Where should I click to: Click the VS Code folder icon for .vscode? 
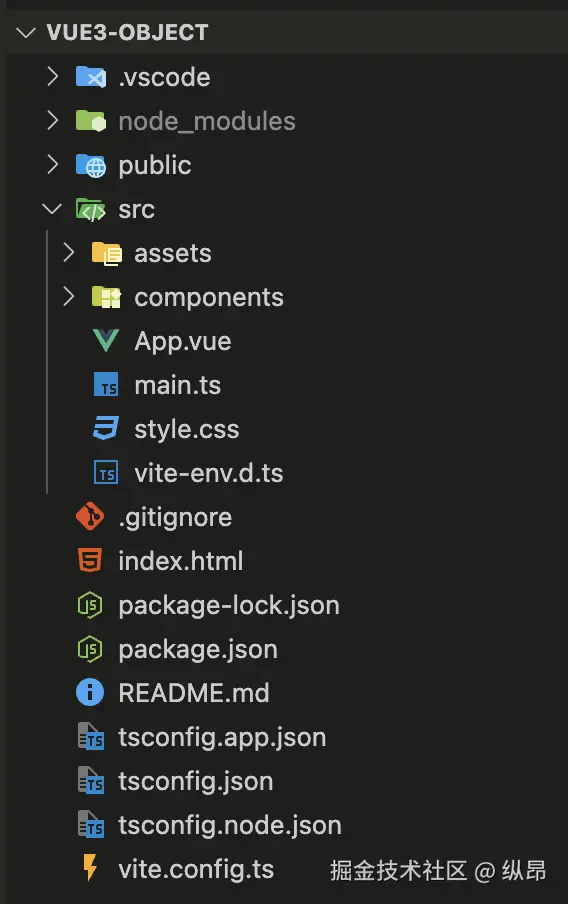[x=91, y=77]
